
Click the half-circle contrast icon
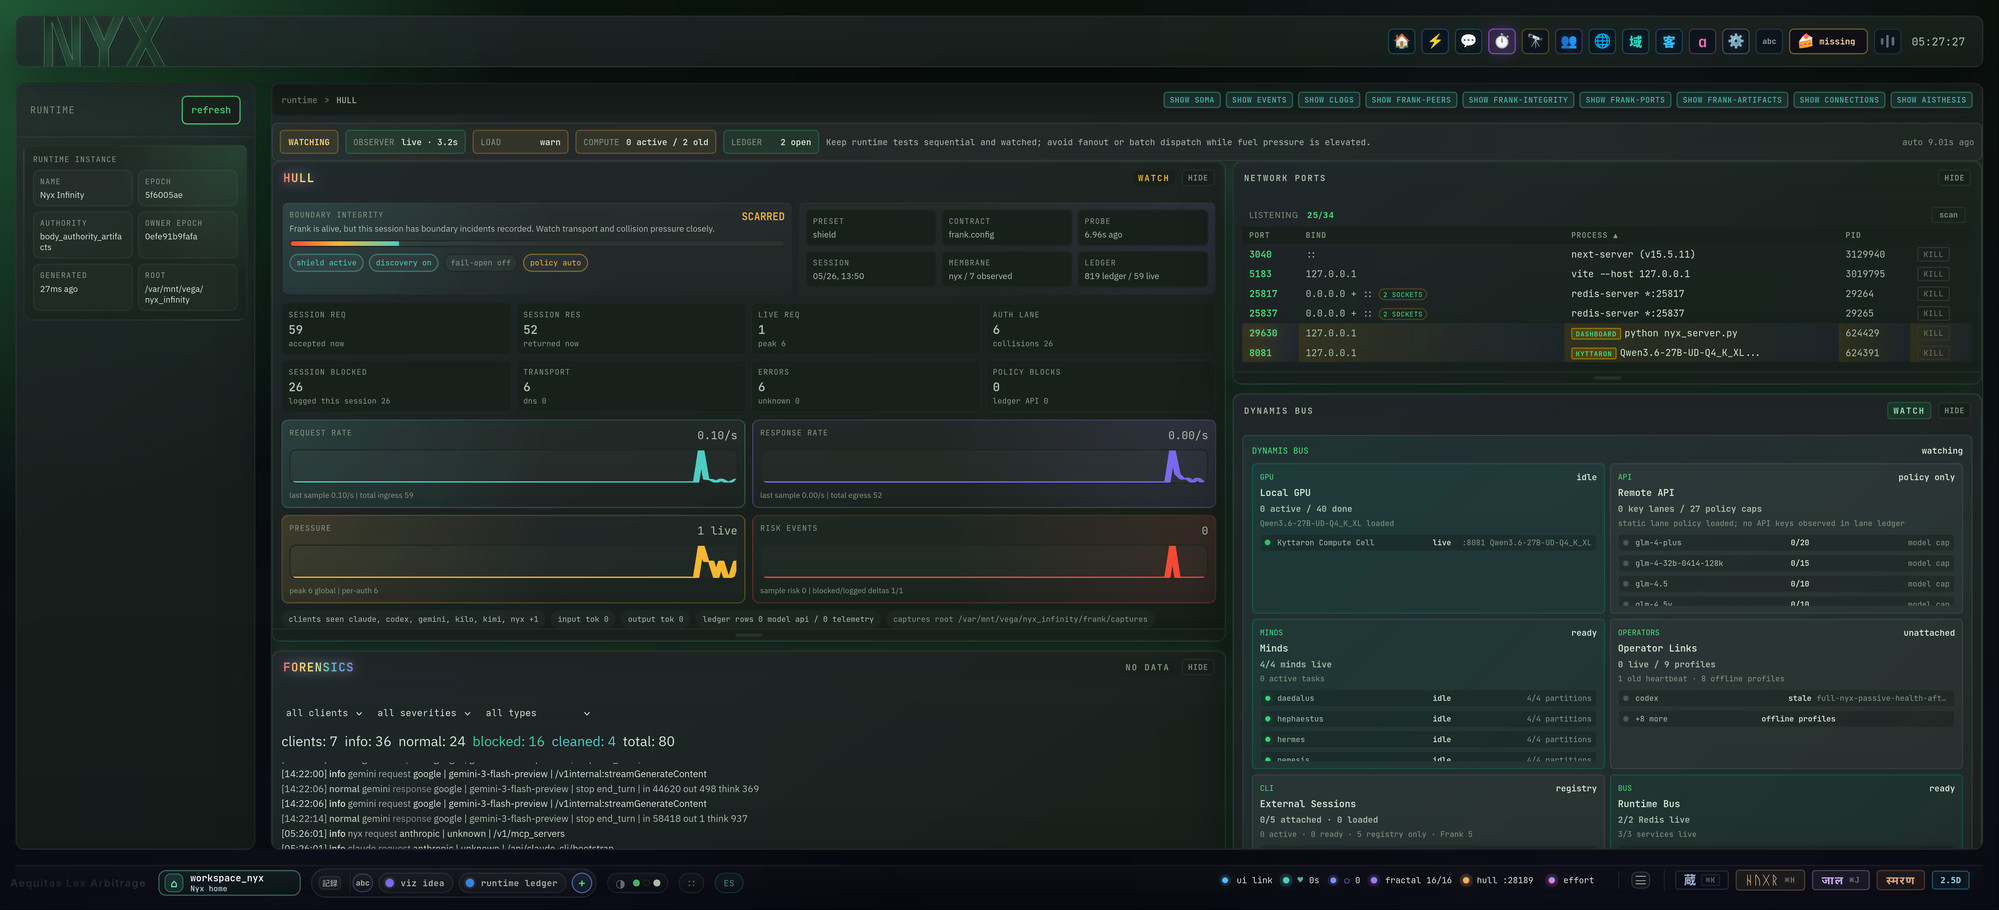pyautogui.click(x=620, y=883)
